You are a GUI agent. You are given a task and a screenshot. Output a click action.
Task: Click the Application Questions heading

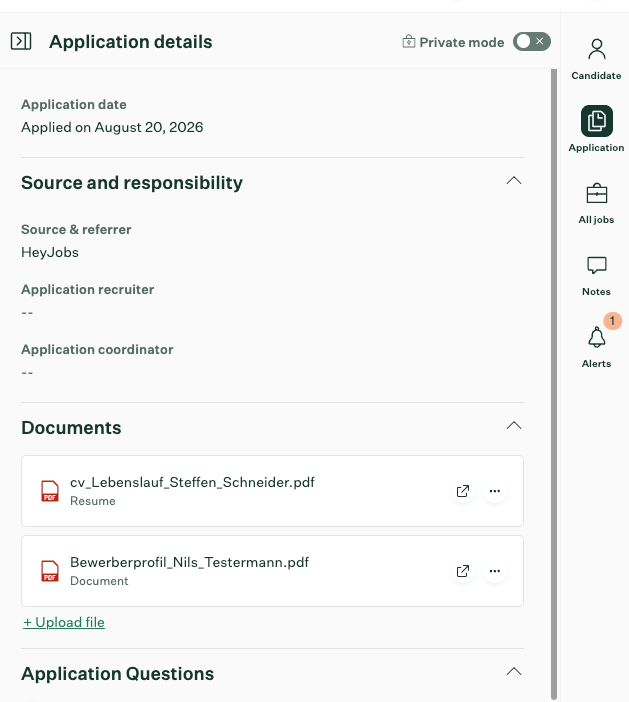point(117,674)
